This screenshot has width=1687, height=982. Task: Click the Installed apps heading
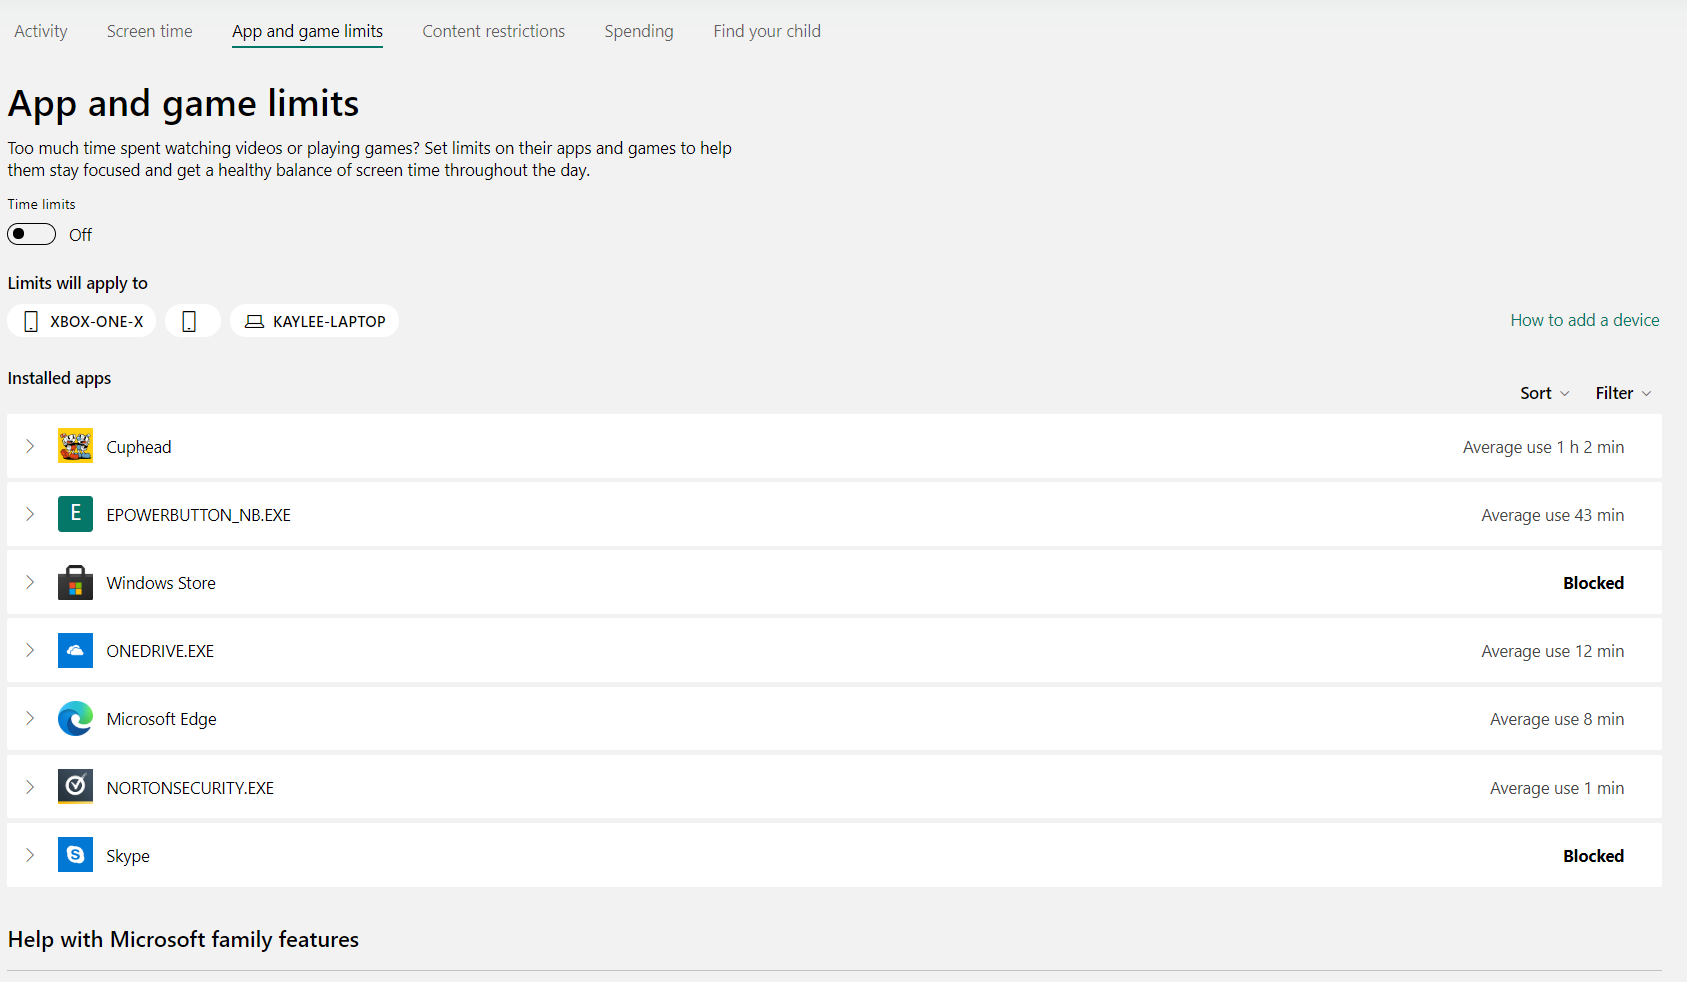point(59,378)
